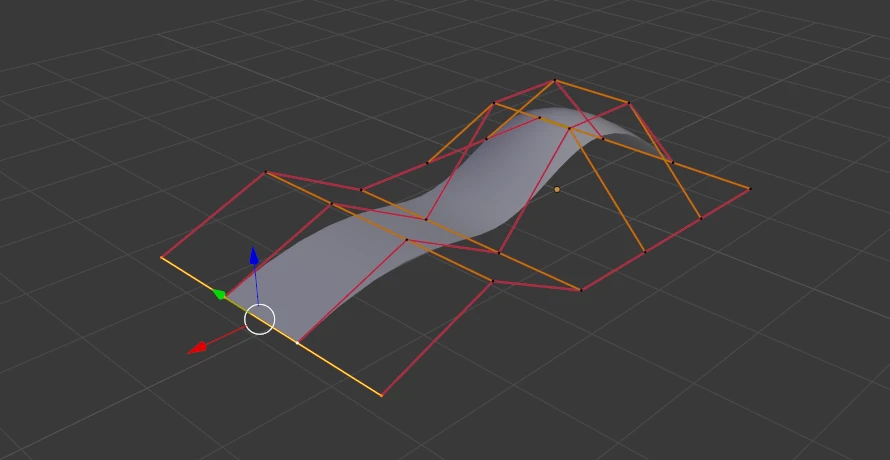Click the green Y-axis gizmo arrow

219,294
